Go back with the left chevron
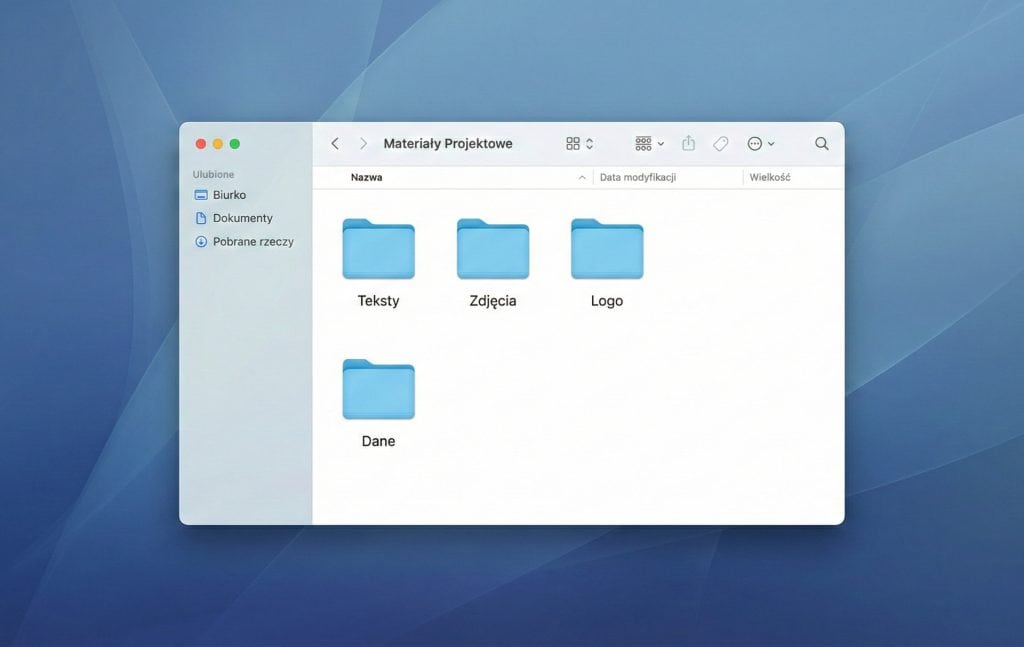Viewport: 1024px width, 647px height. click(x=335, y=144)
